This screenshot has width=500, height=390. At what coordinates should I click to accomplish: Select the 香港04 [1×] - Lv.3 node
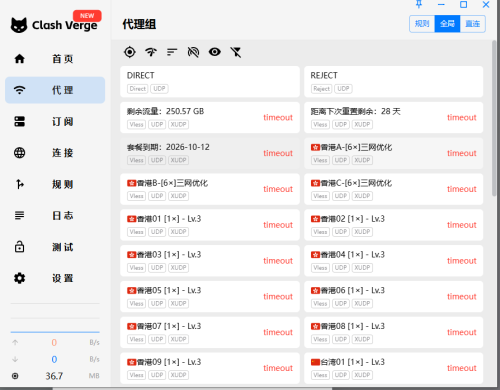coord(394,261)
